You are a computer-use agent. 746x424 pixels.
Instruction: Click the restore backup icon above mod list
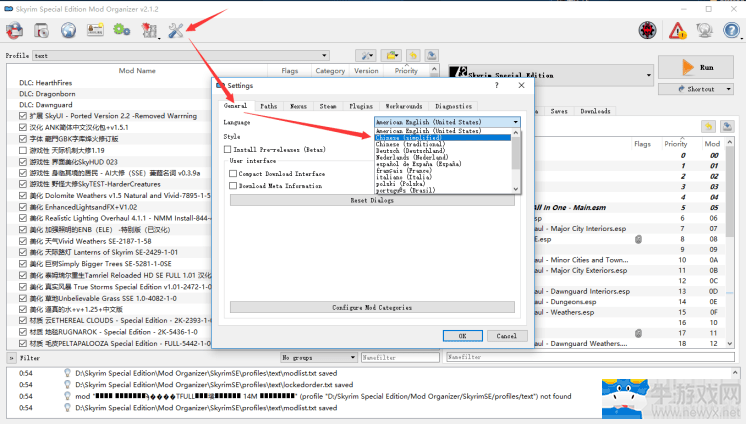413,56
